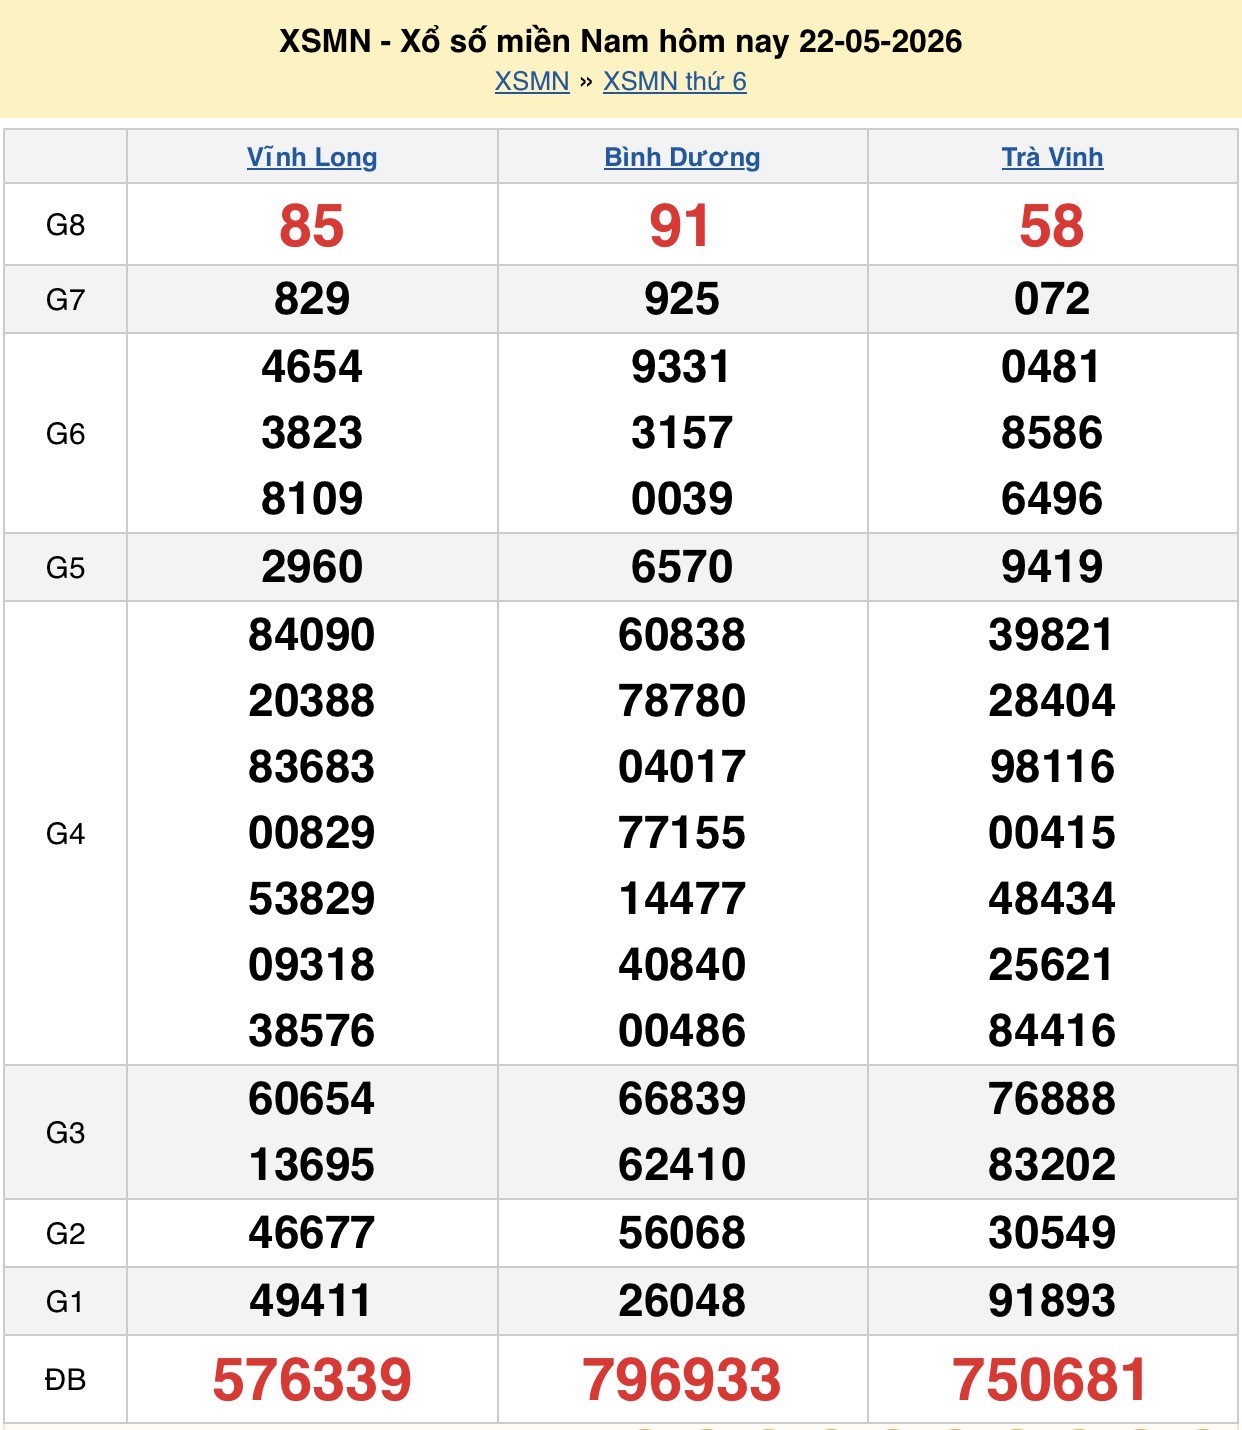
Task: Click G3 number 60654
Action: [x=312, y=1099]
